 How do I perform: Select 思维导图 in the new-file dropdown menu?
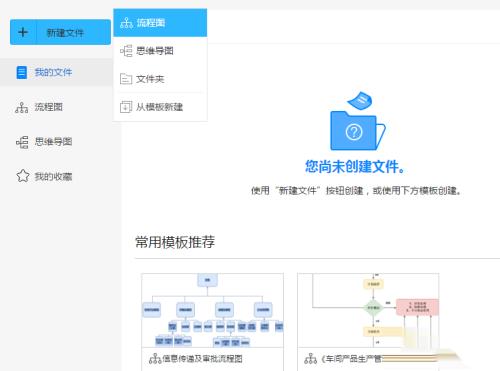pyautogui.click(x=160, y=51)
